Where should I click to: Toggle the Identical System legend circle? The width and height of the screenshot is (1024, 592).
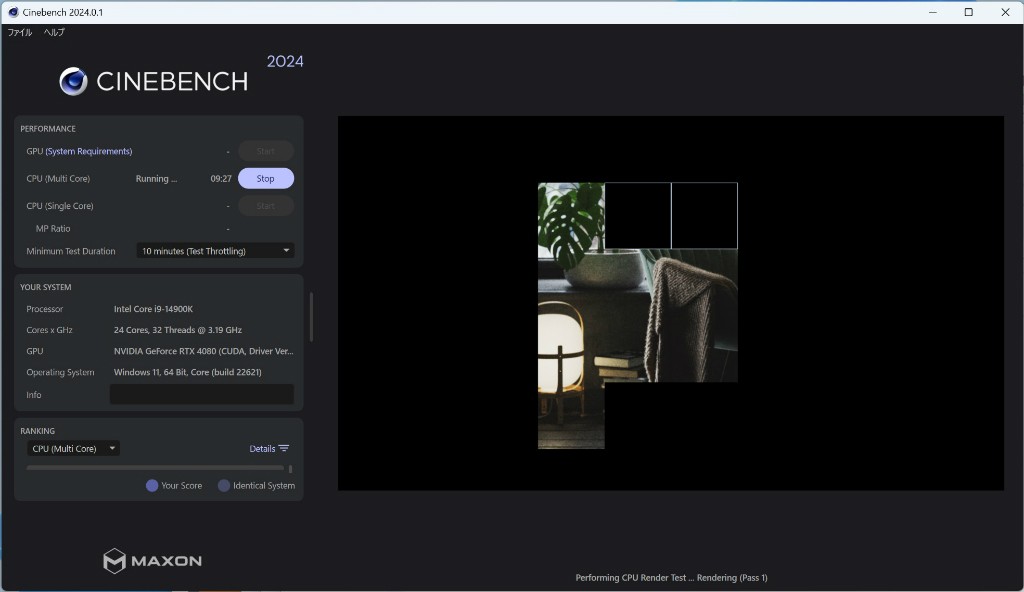224,486
